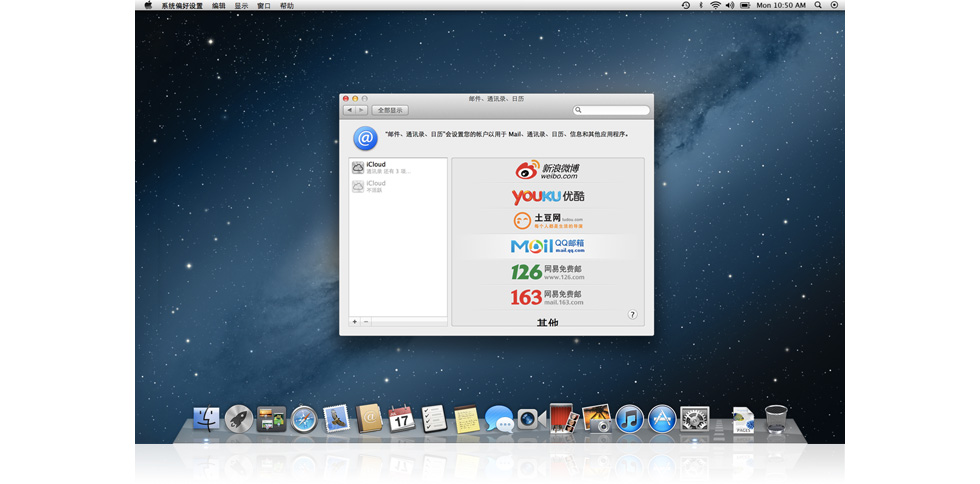
Task: Open the Photo Booth dock icon
Action: pyautogui.click(x=563, y=418)
